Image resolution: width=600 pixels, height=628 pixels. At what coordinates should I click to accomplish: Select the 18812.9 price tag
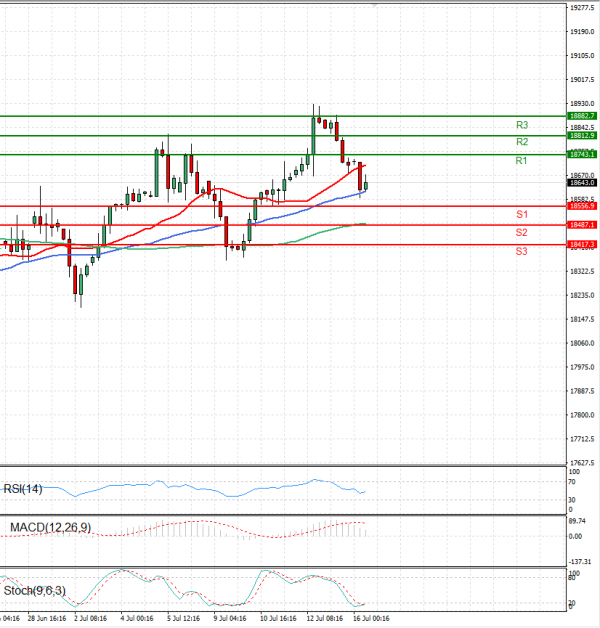click(x=582, y=136)
